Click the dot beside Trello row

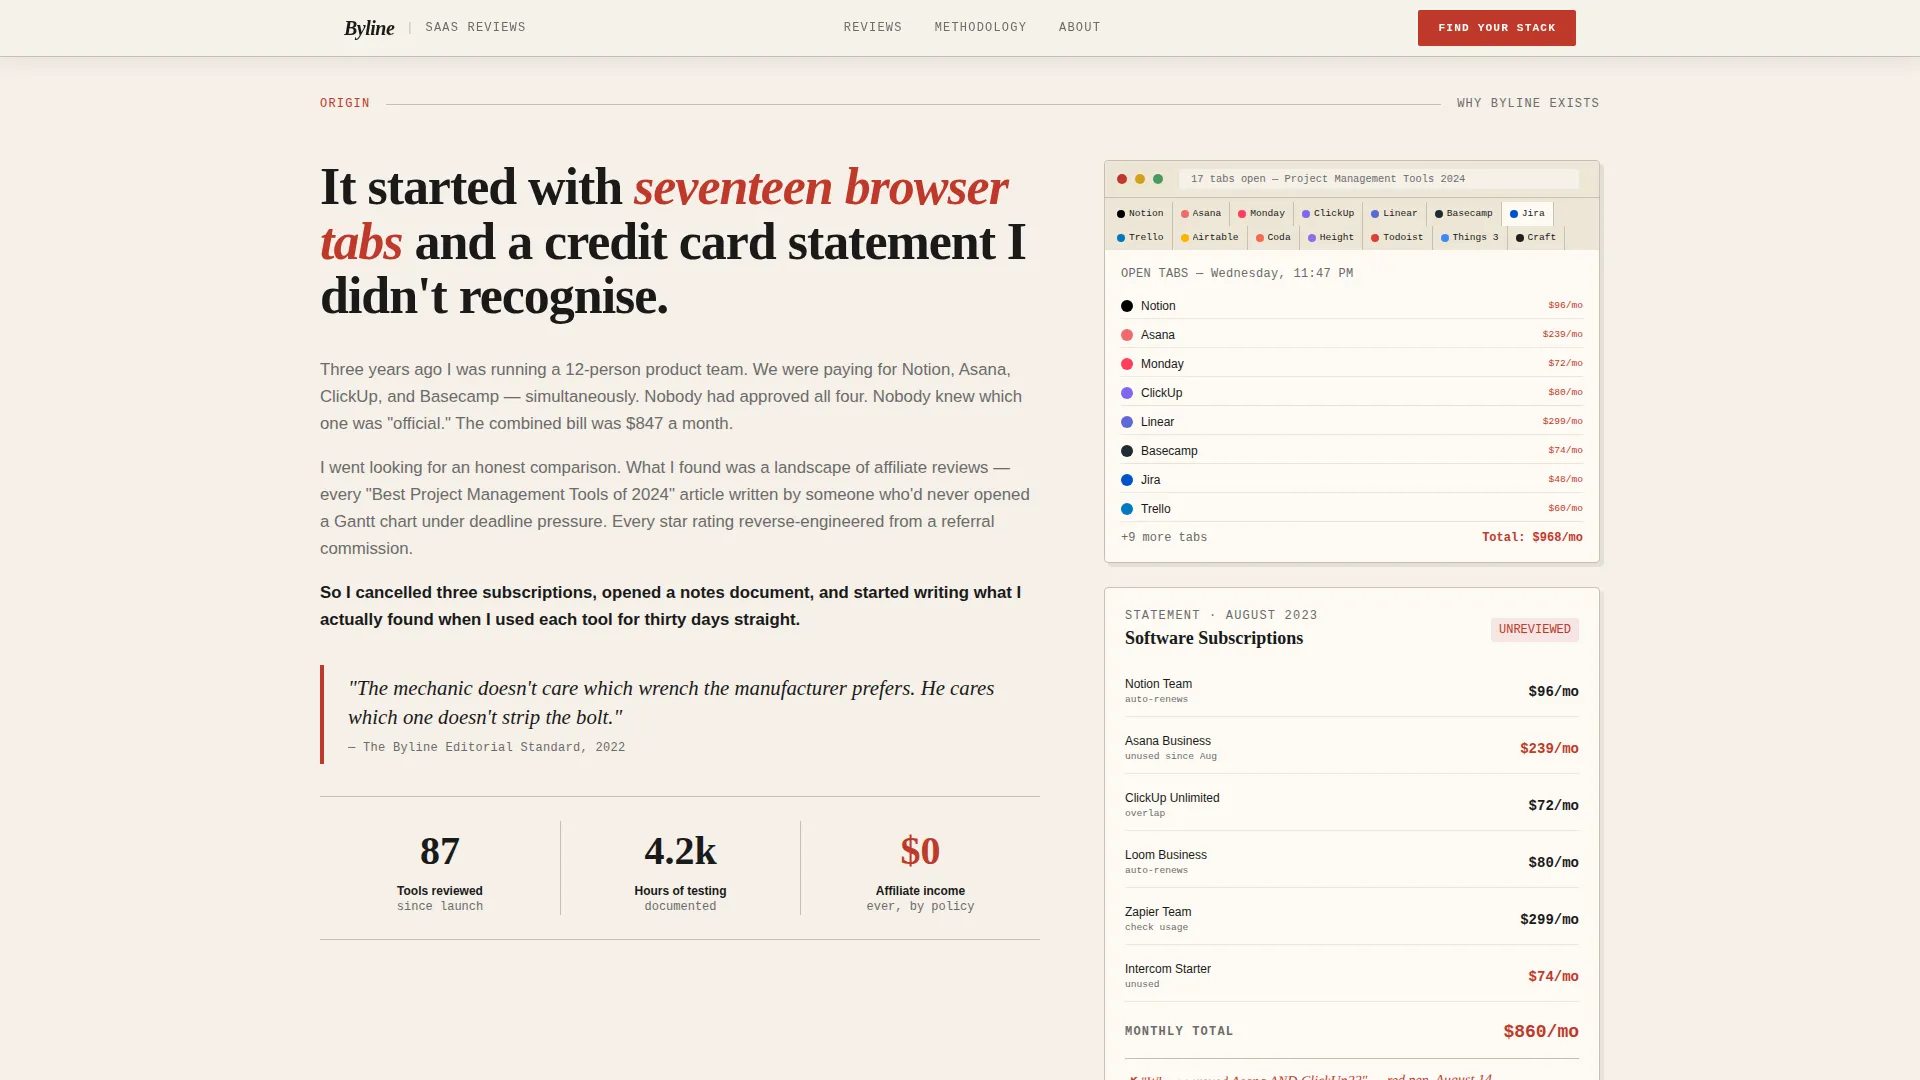tap(1127, 509)
